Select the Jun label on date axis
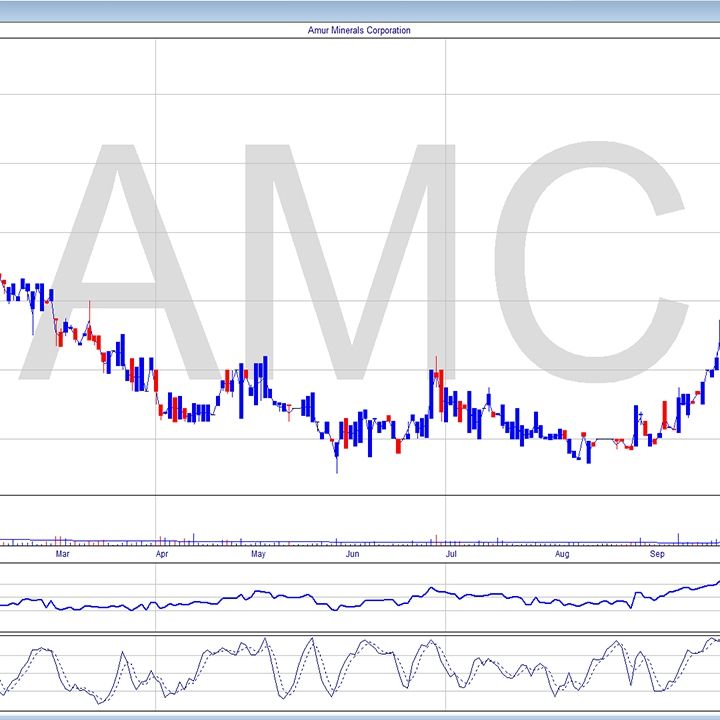This screenshot has height=720, width=720. 352,553
